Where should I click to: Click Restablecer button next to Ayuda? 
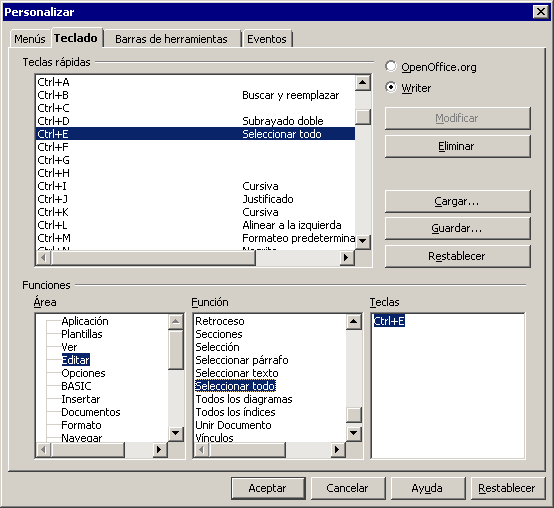pos(508,488)
